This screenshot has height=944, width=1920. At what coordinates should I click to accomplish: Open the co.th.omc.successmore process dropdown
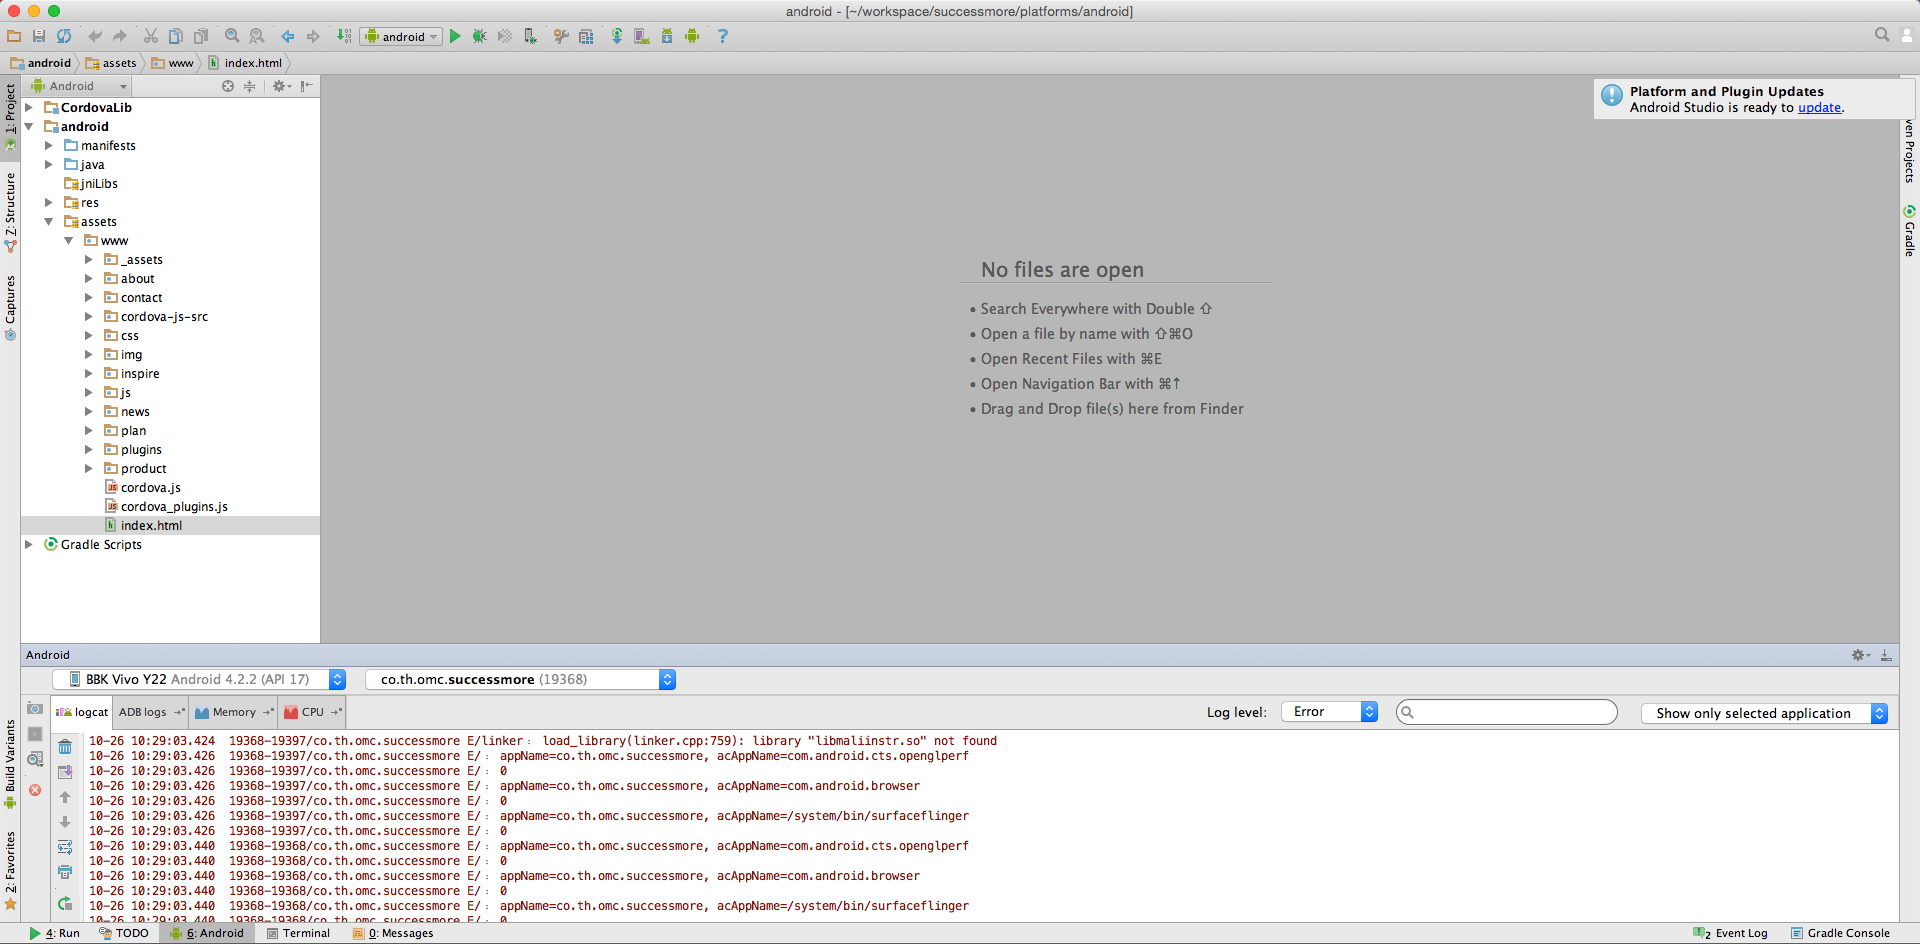click(x=520, y=679)
